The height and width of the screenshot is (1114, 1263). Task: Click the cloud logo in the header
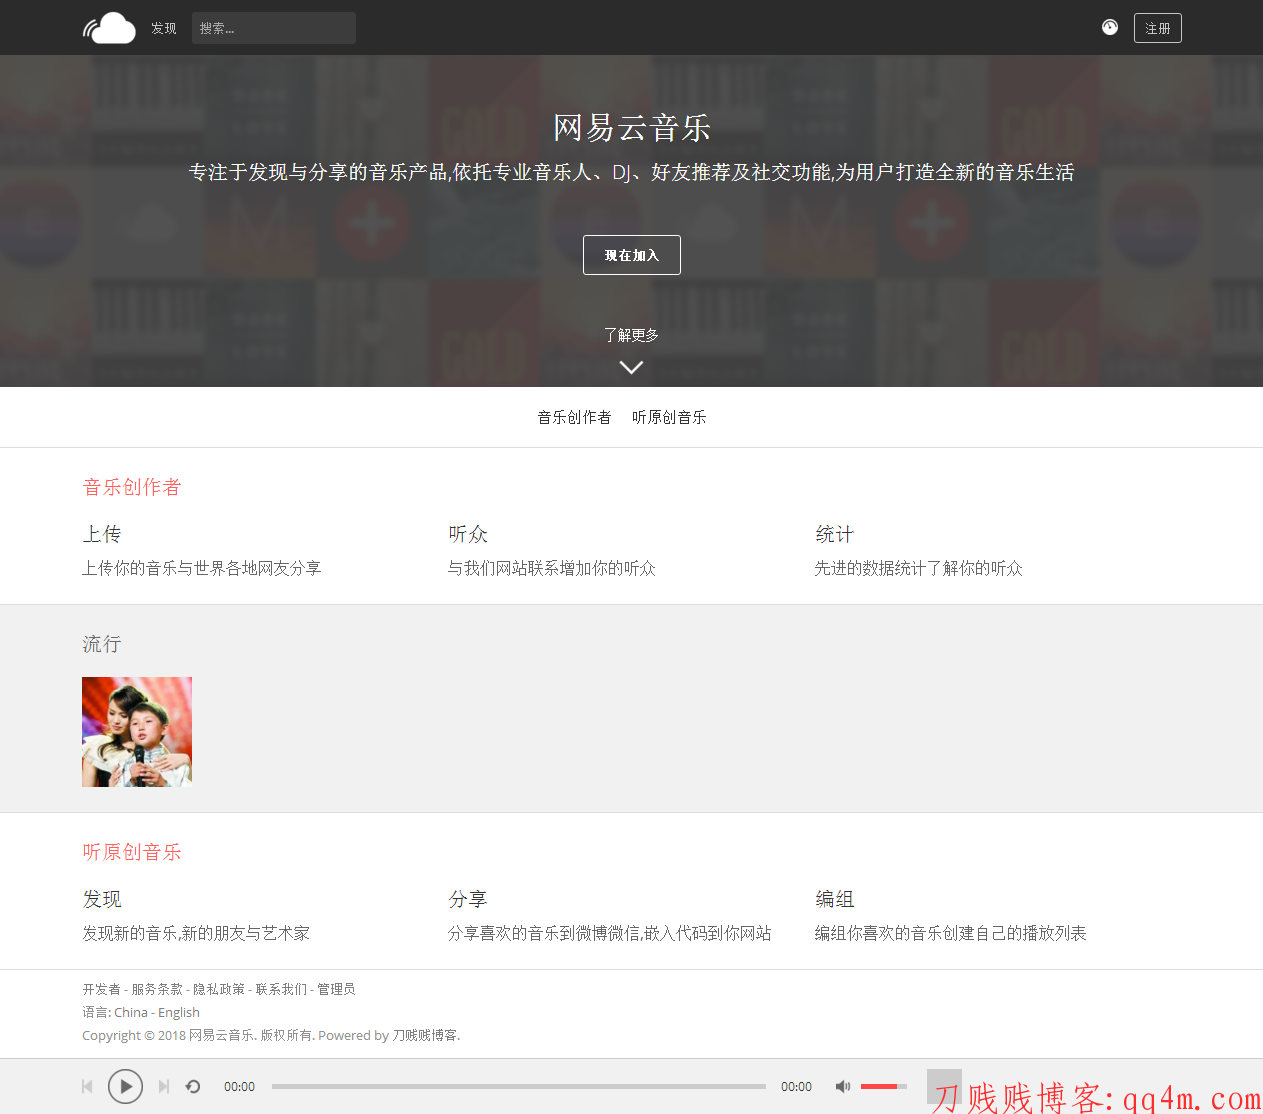pyautogui.click(x=109, y=28)
